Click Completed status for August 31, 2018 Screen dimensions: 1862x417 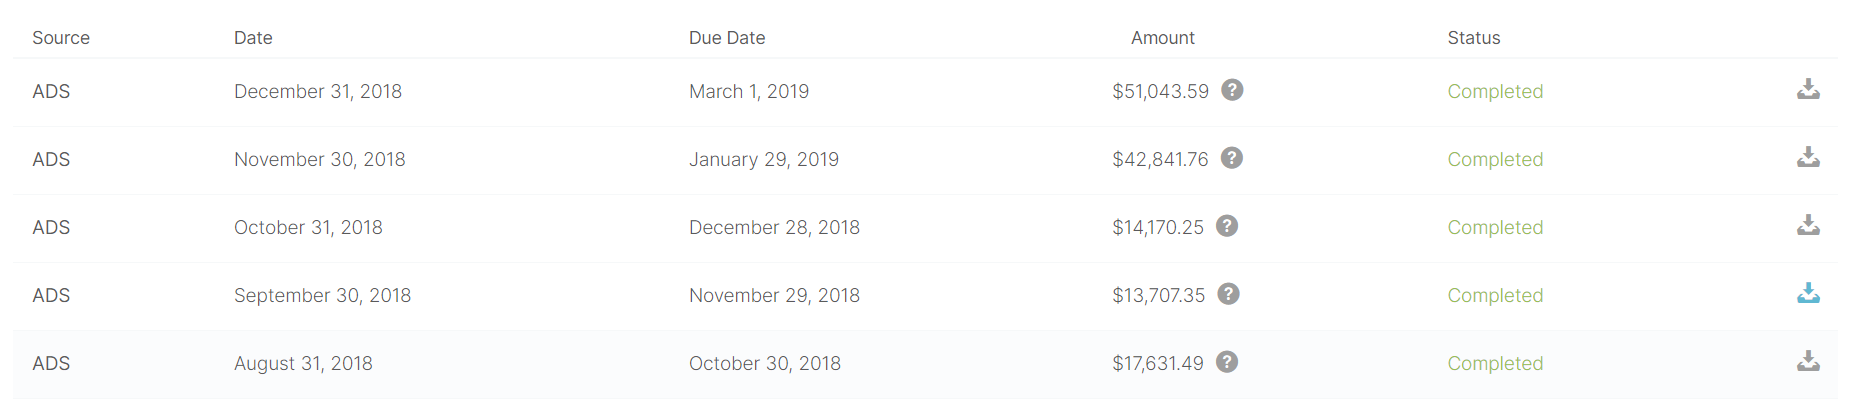pyautogui.click(x=1495, y=363)
